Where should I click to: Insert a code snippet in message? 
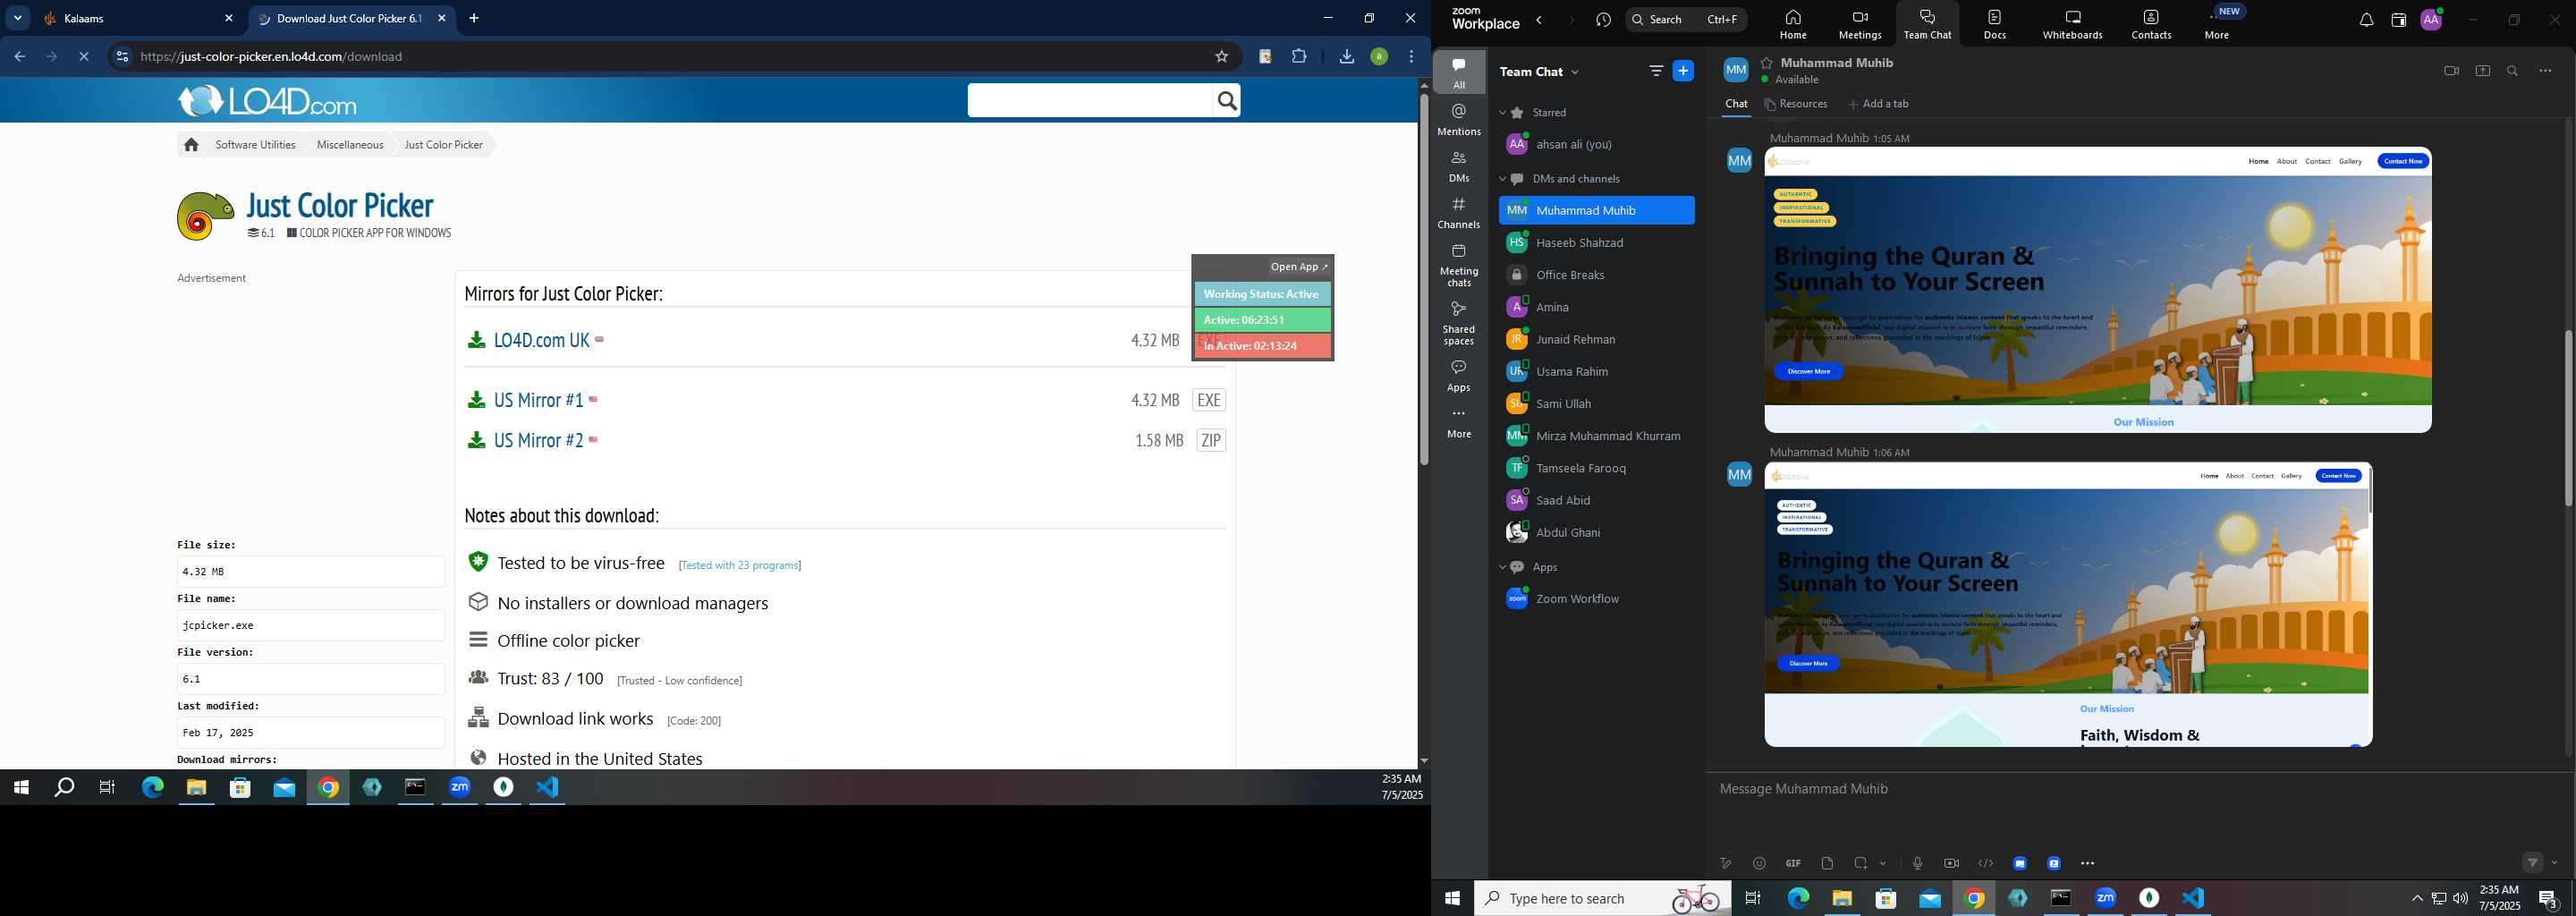click(x=1985, y=863)
